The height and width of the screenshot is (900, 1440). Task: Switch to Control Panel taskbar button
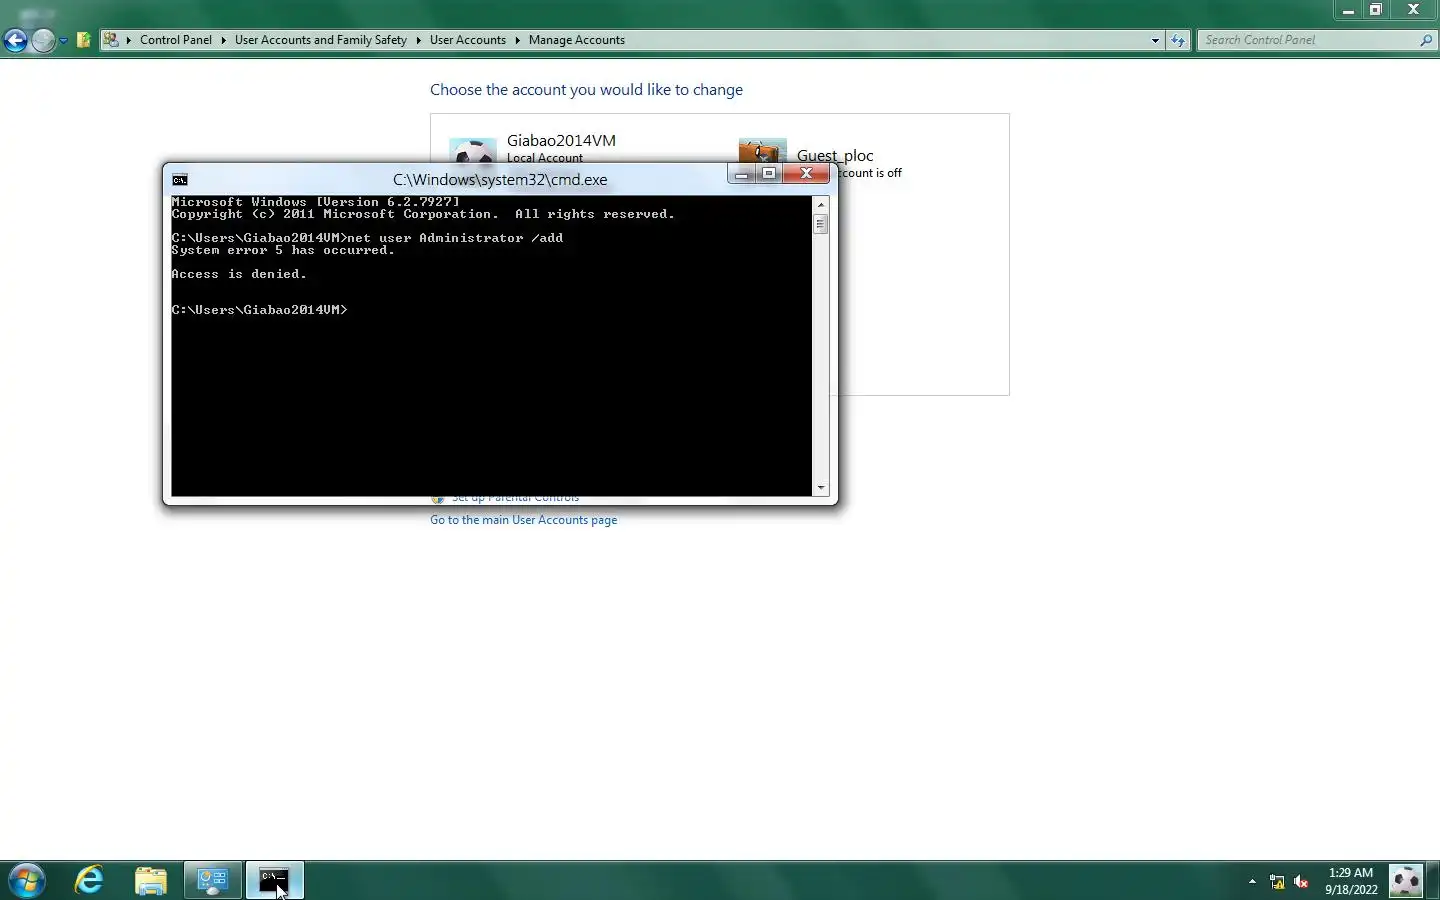213,881
